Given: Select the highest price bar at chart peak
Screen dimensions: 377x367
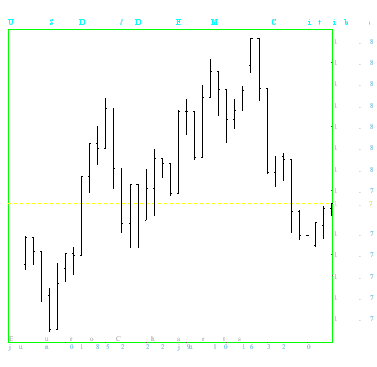Looking at the screenshot, I should (x=255, y=69).
